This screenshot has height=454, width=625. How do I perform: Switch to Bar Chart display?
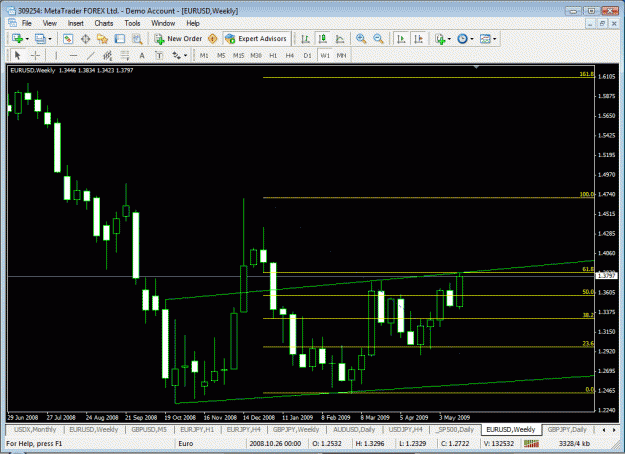(306, 39)
